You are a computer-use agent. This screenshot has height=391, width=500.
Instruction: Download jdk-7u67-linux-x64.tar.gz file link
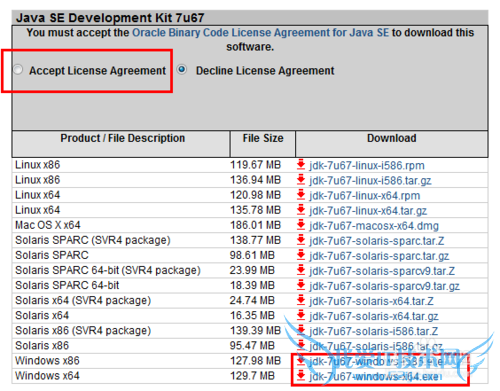pyautogui.click(x=368, y=211)
